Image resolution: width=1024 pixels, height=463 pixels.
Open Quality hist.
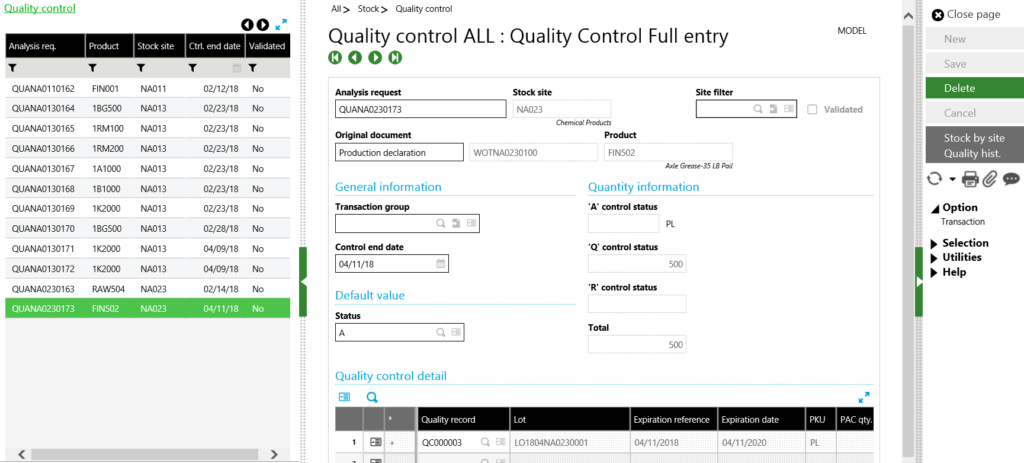tap(972, 154)
